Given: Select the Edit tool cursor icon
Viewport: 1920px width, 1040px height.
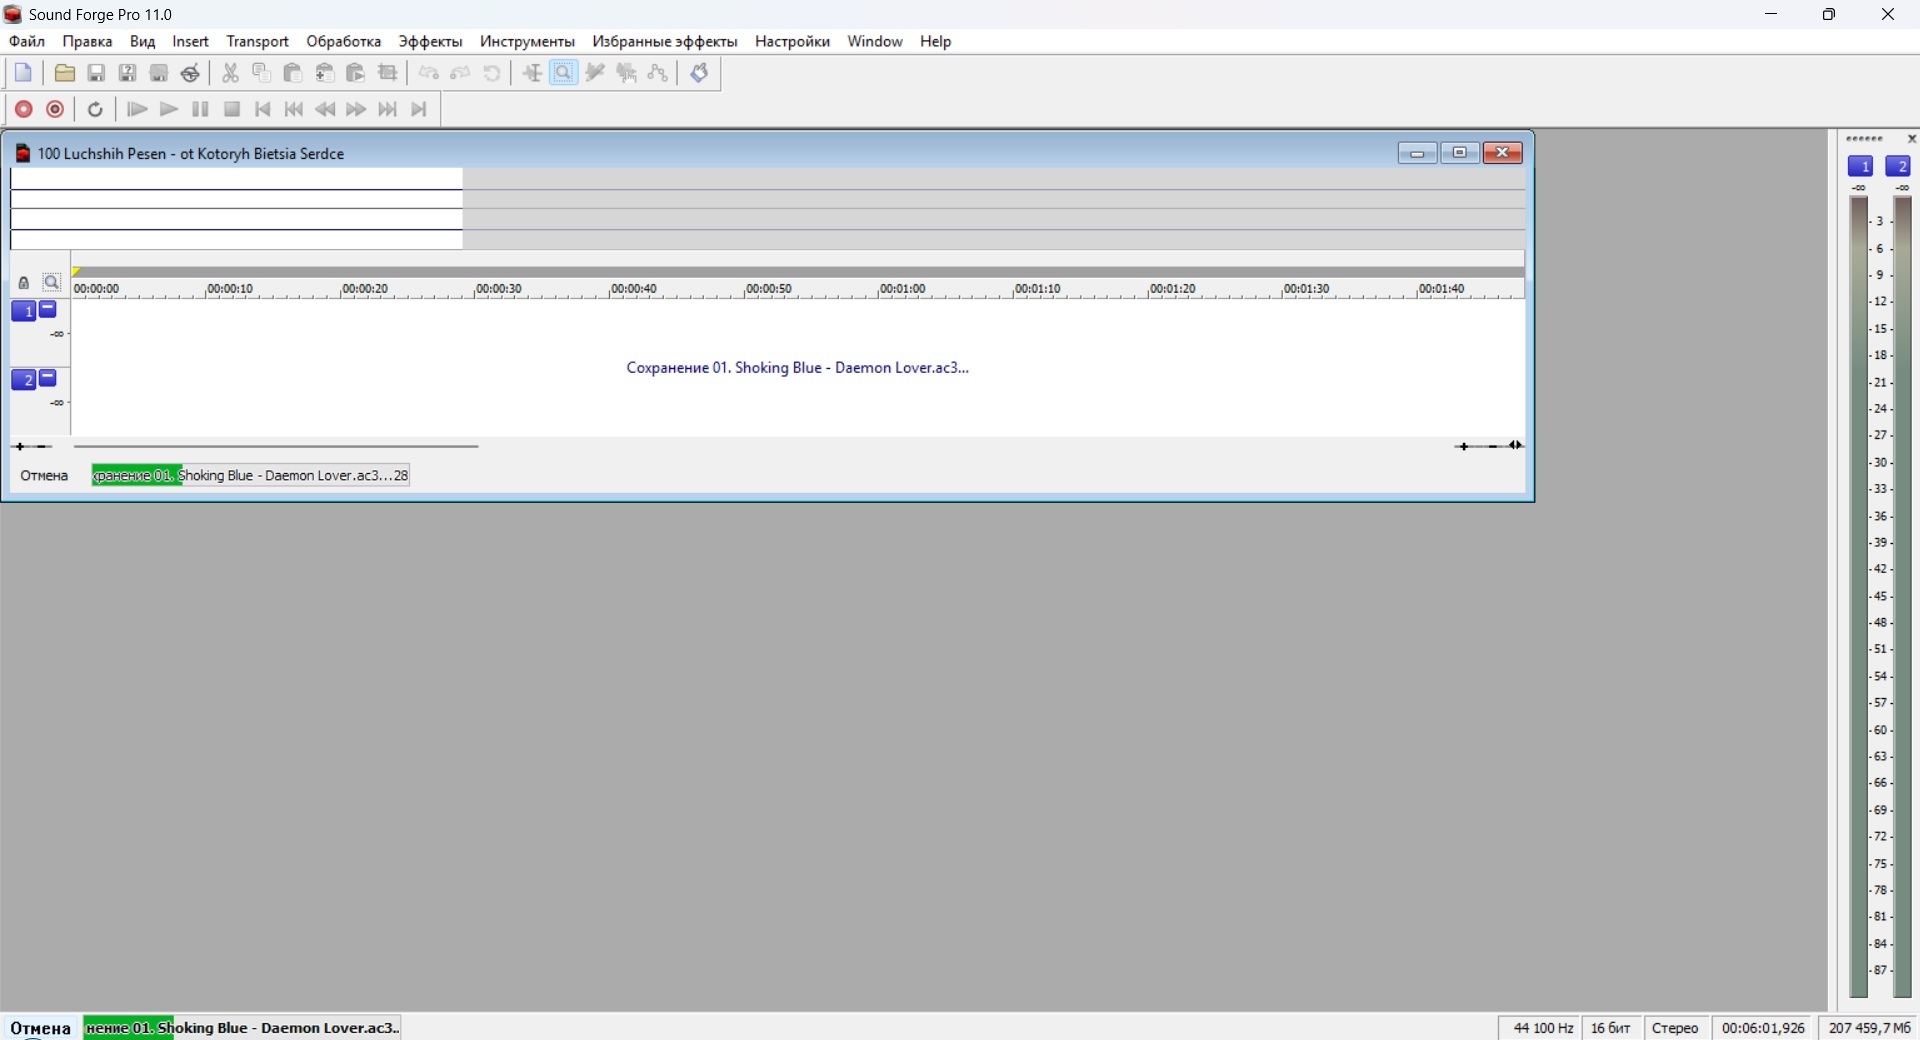Looking at the screenshot, I should (x=533, y=73).
